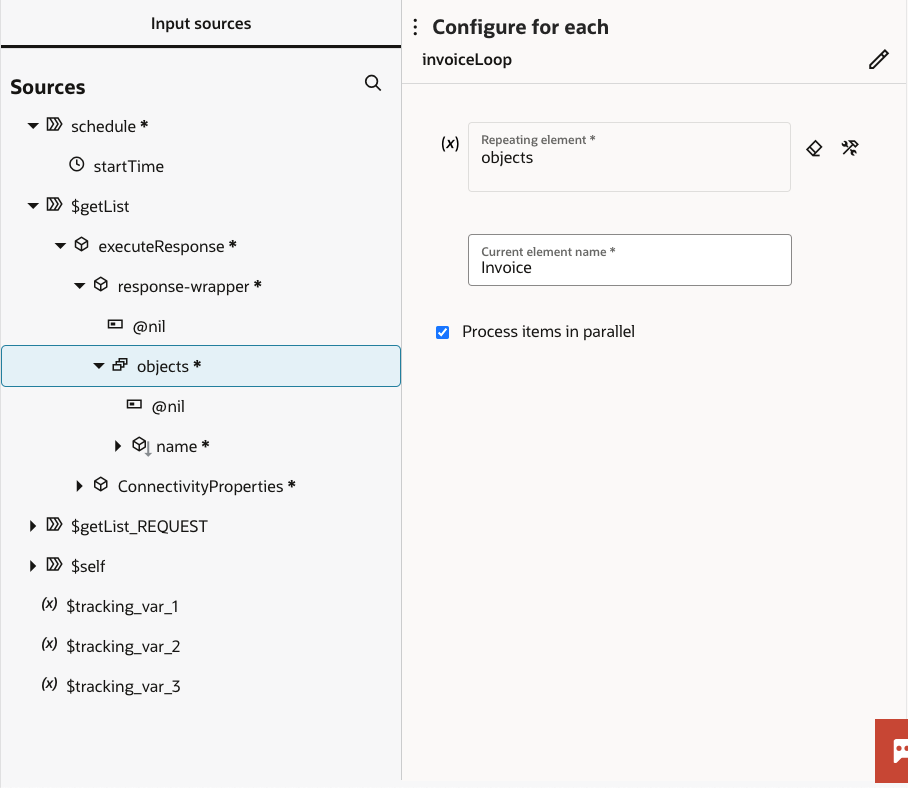Open the red feedback widget
This screenshot has width=908, height=788.
tap(891, 751)
